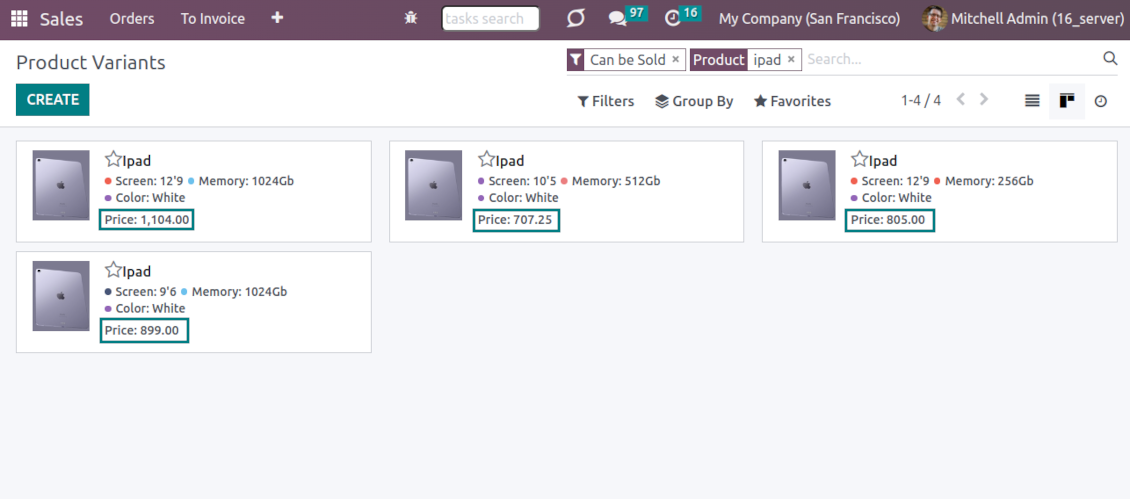
Task: Click the 1-4 / 4 pager counter
Action: [921, 100]
